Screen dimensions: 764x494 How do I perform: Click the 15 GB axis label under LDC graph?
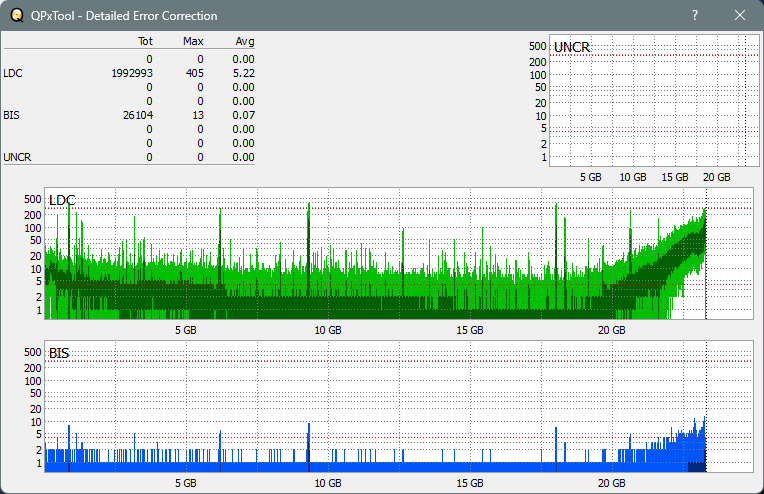tap(470, 330)
